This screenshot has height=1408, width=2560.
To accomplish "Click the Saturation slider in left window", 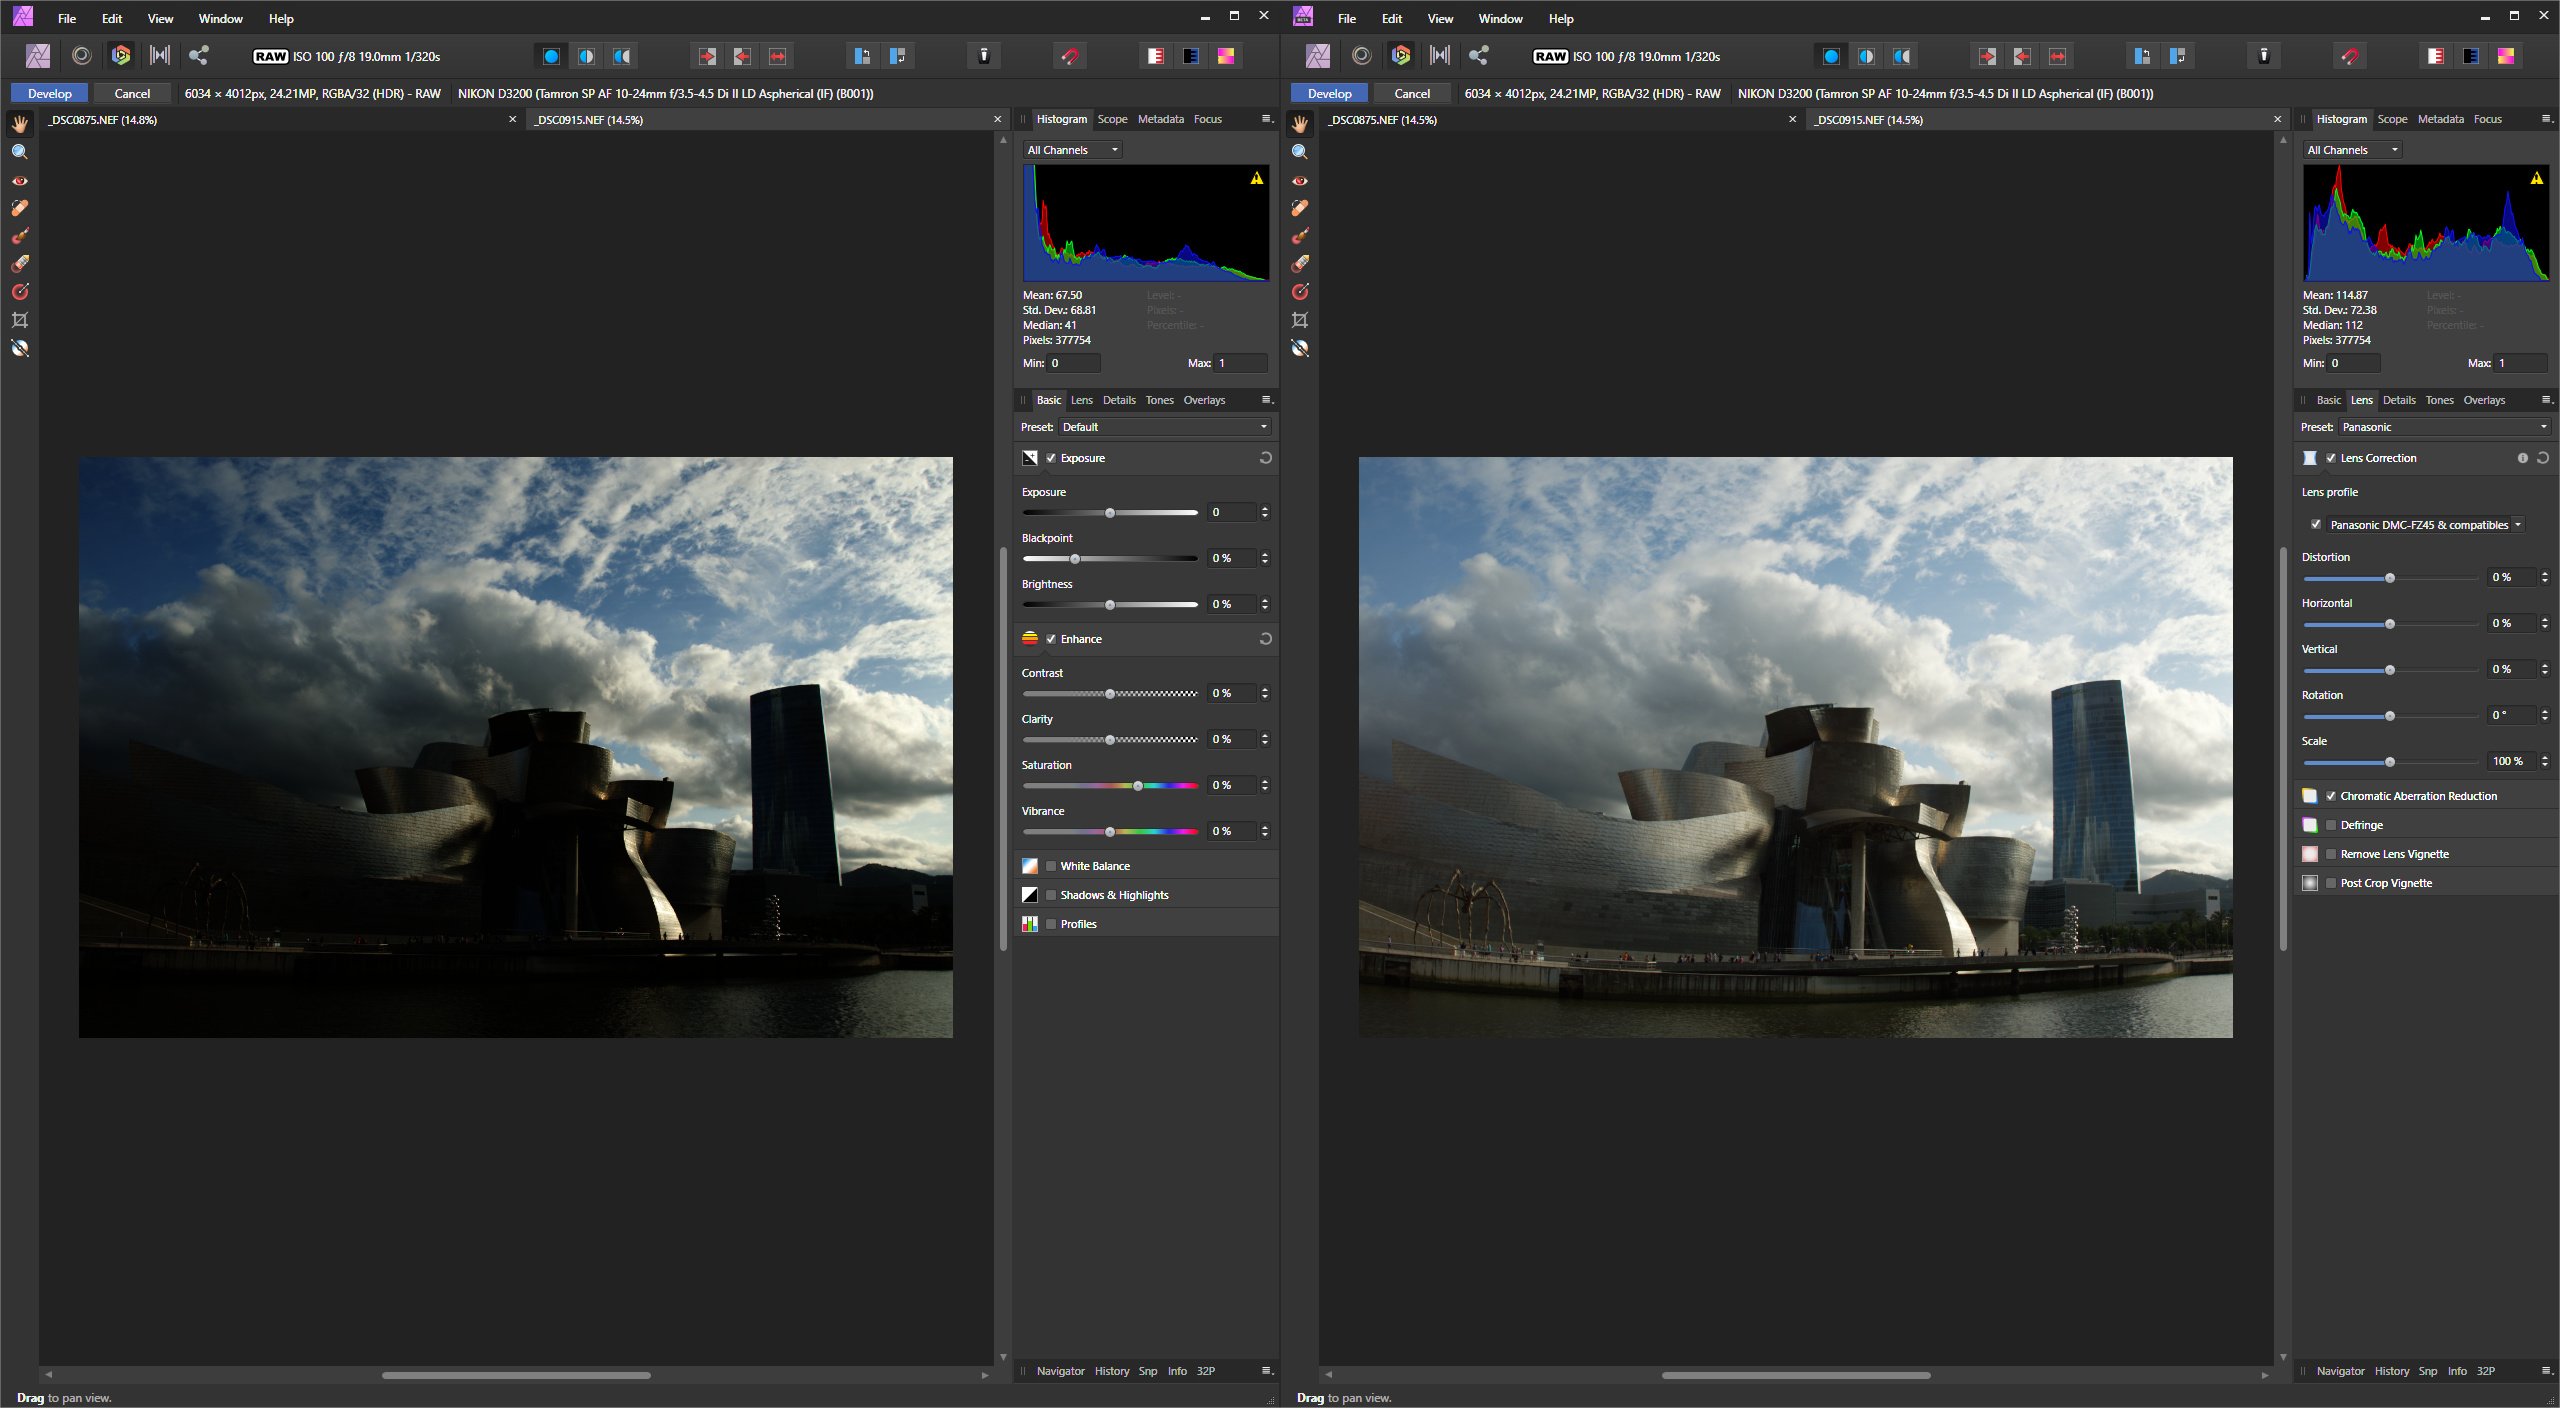I will 1110,786.
